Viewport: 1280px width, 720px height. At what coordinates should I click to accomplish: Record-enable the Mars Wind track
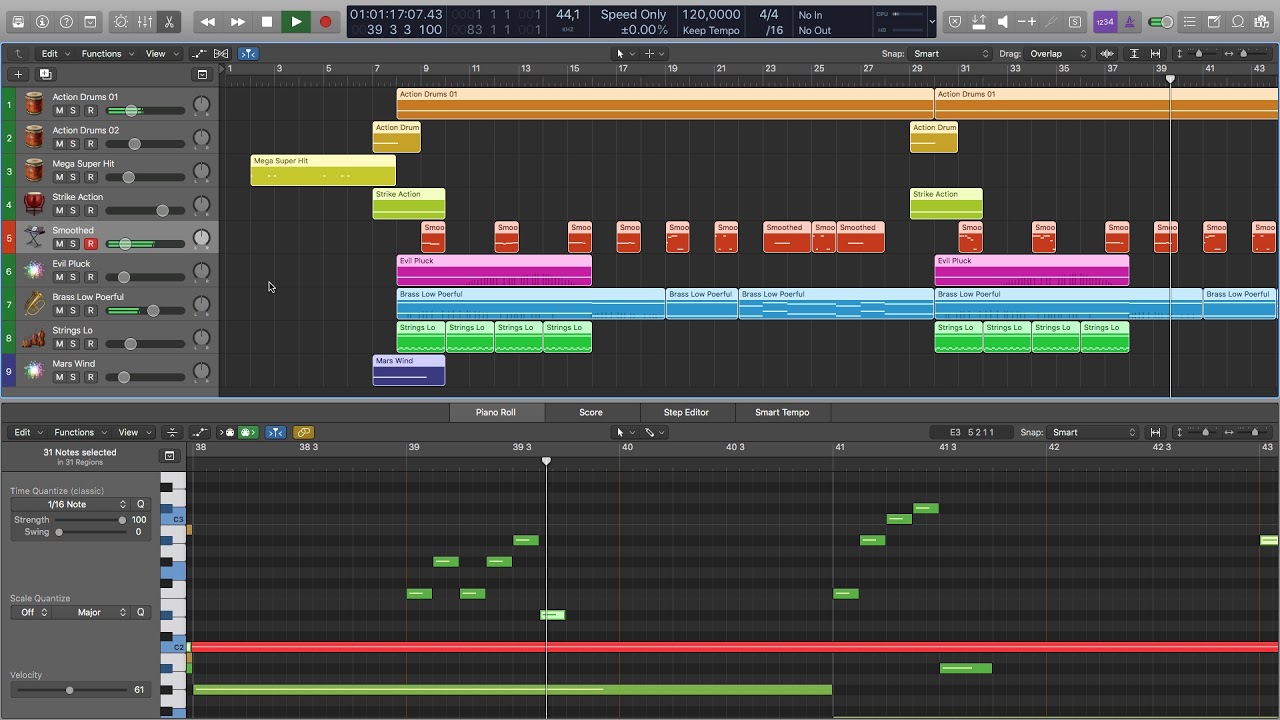click(x=90, y=377)
